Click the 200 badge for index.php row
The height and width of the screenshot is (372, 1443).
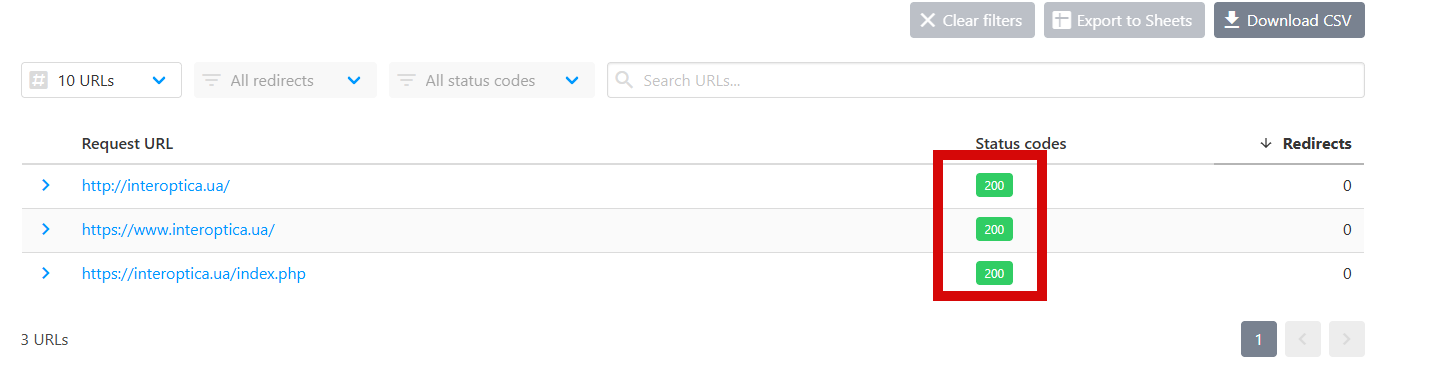coord(994,273)
